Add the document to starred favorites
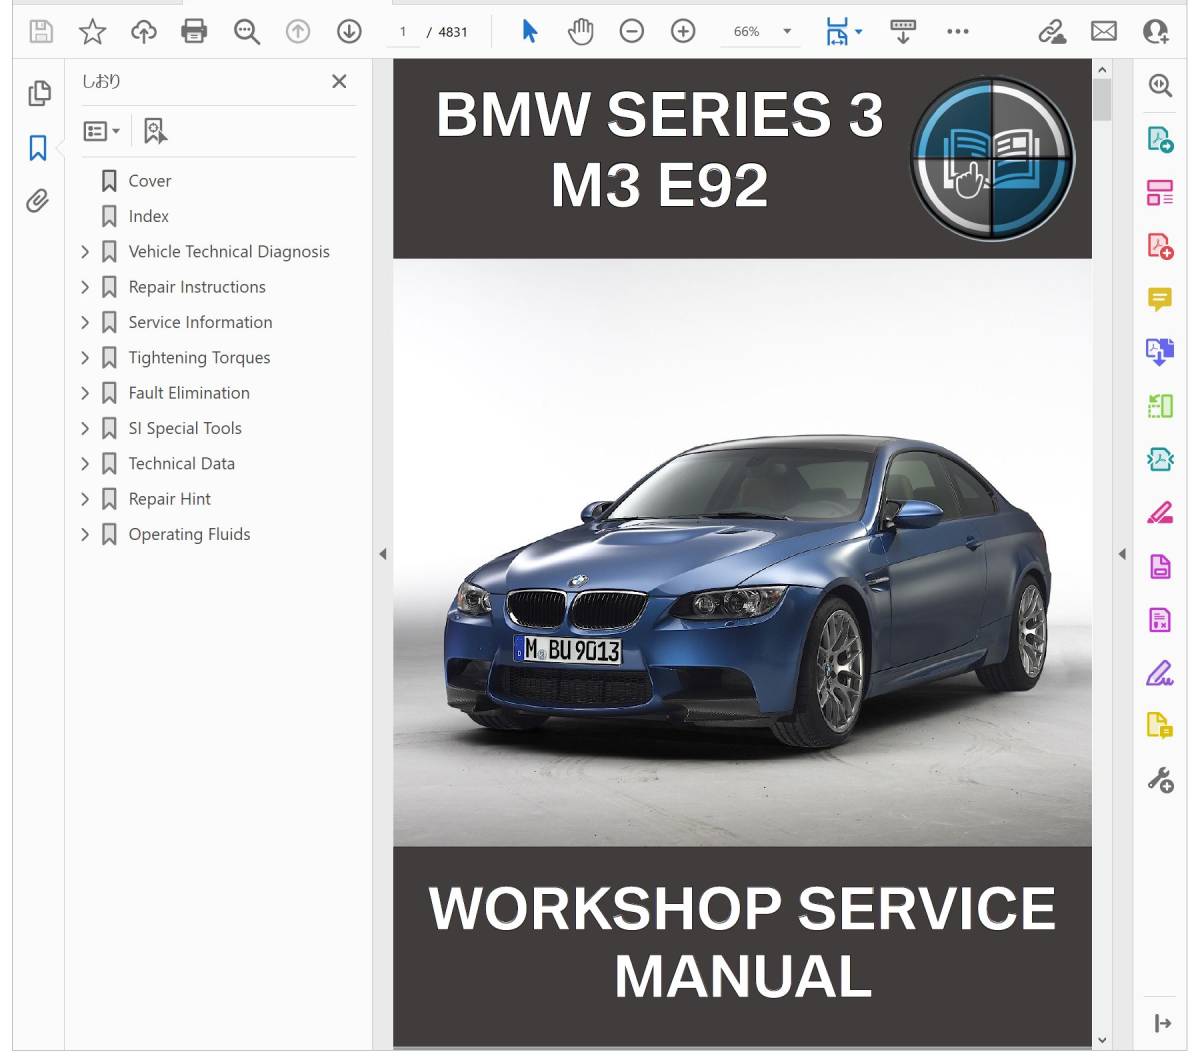Viewport: 1200px width, 1060px height. point(93,32)
